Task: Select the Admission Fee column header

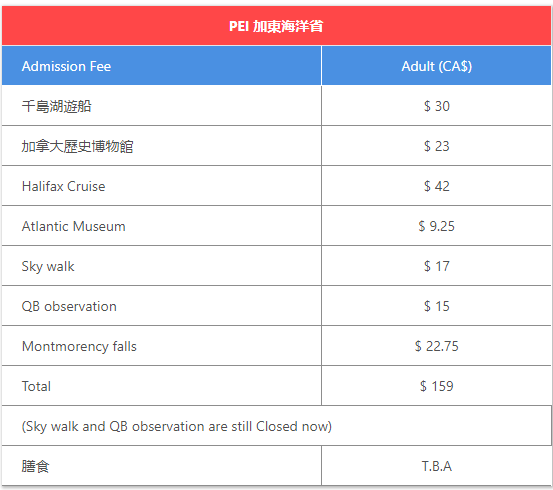Action: [x=162, y=66]
